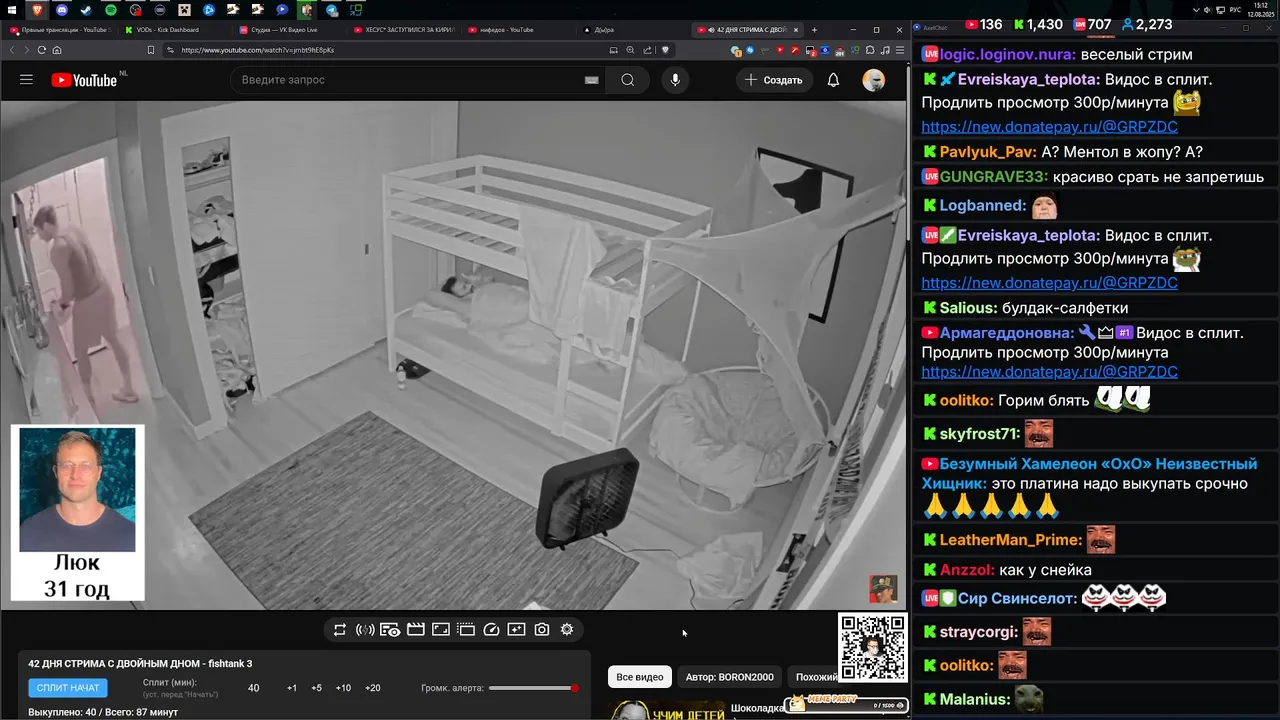Open Windows Start button
This screenshot has width=1280, height=720.
coord(11,10)
